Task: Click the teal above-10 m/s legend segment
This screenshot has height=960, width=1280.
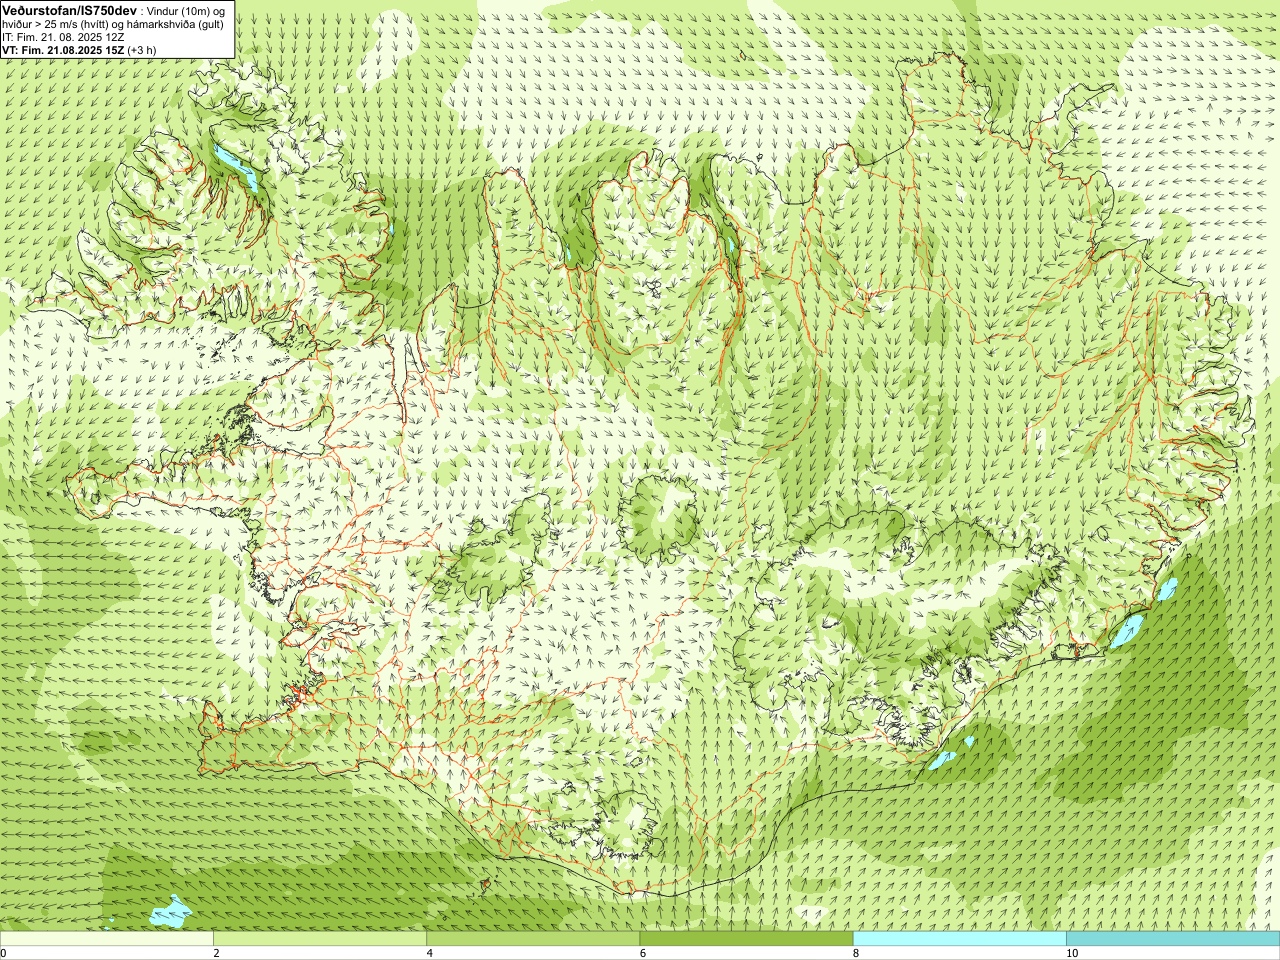Action: tap(1173, 939)
